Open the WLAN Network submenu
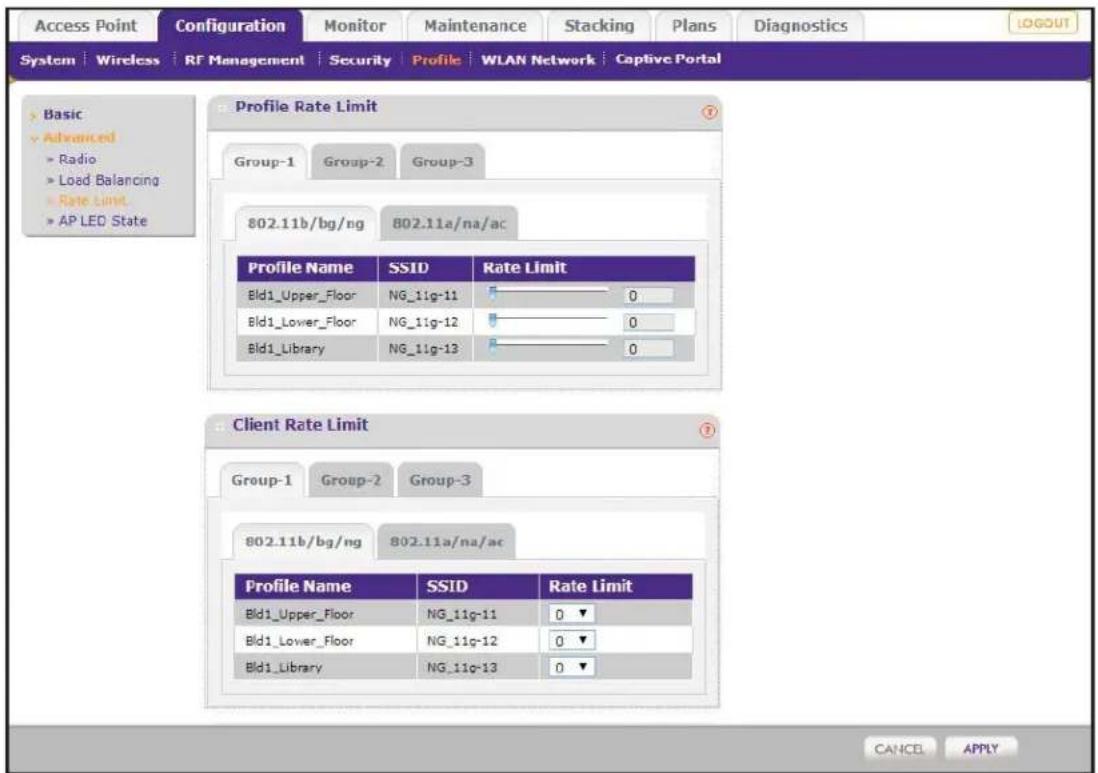Screen dimensions: 1098x773 538,60
